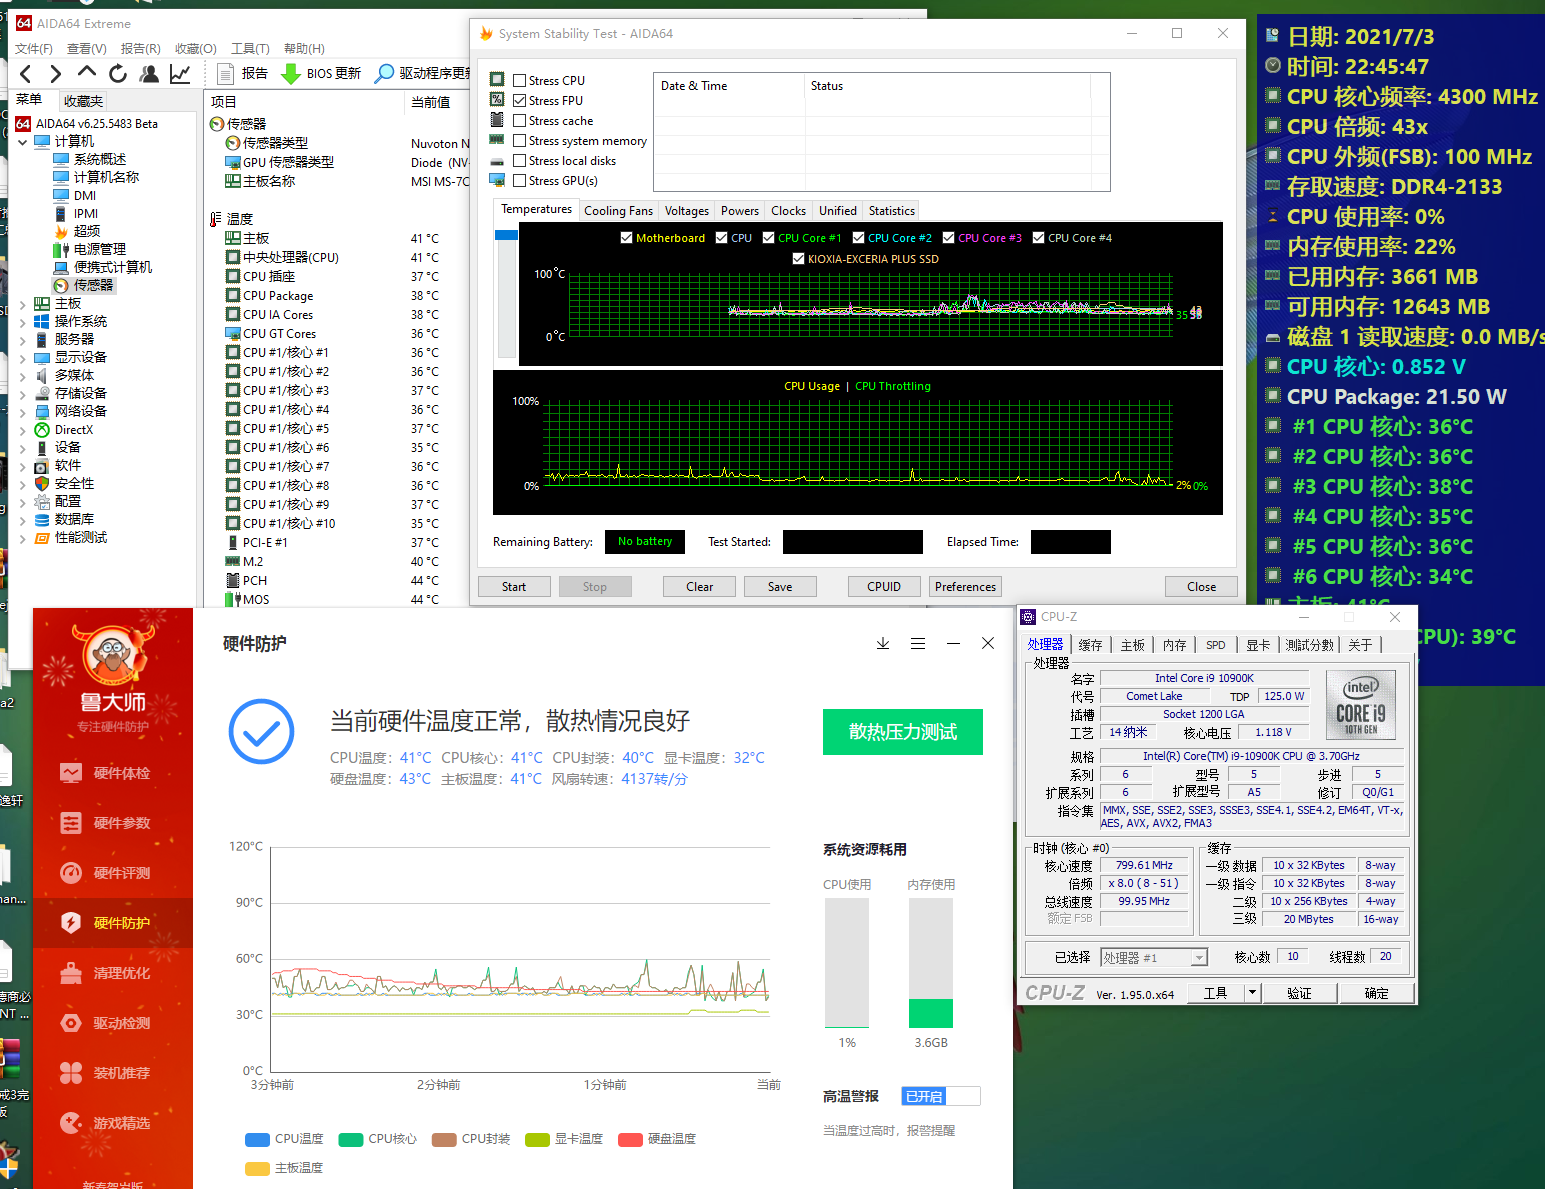Click 驱动程序更新 magnifier toolbar button
The height and width of the screenshot is (1189, 1545).
pos(422,73)
